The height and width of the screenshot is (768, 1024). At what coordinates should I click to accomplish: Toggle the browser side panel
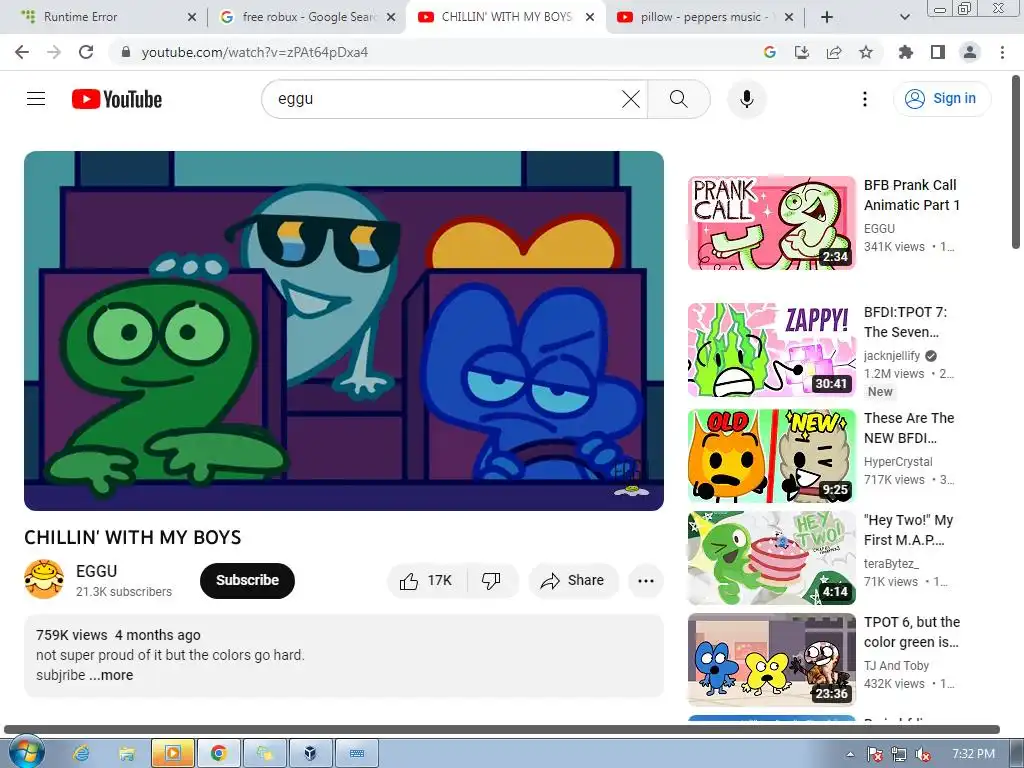tap(938, 52)
